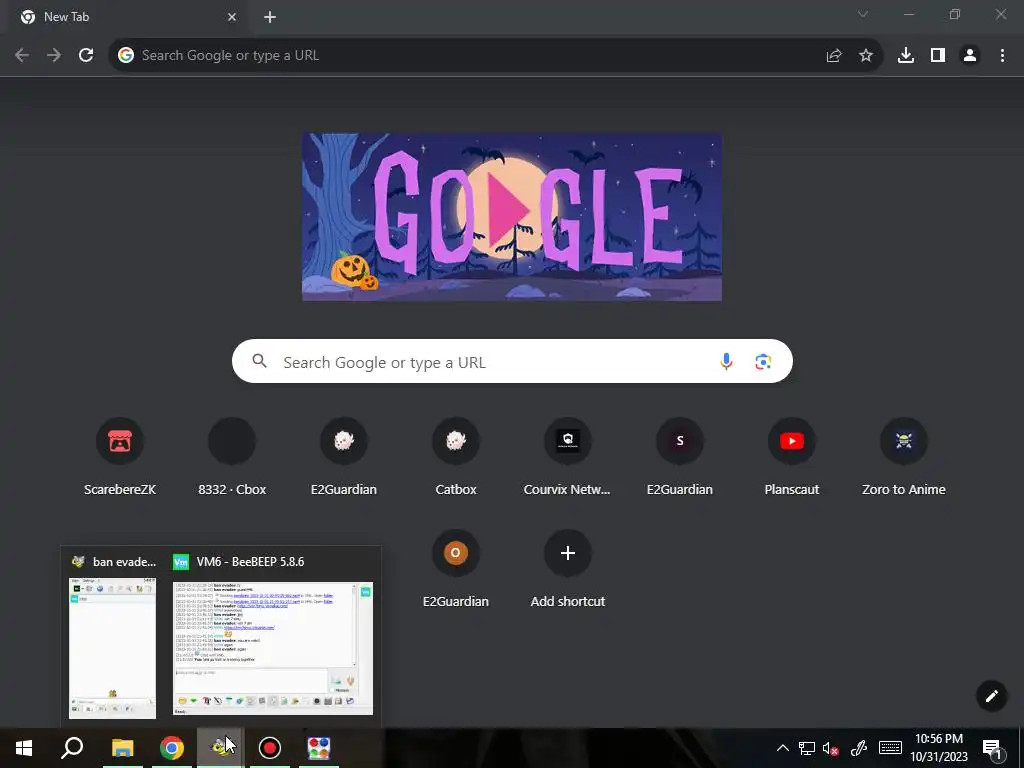Open the pen workspace tray icon
Viewport: 1024px width, 768px height.
(858, 748)
